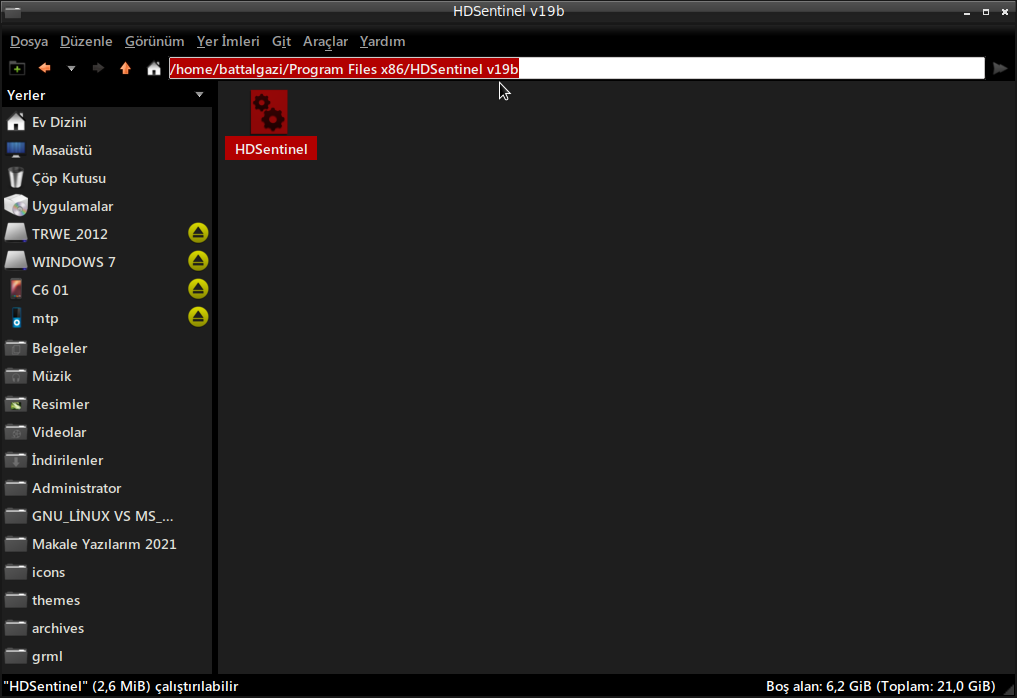Open the Makale Yazılarım 2021 bookmark
1017x698 pixels.
(106, 544)
